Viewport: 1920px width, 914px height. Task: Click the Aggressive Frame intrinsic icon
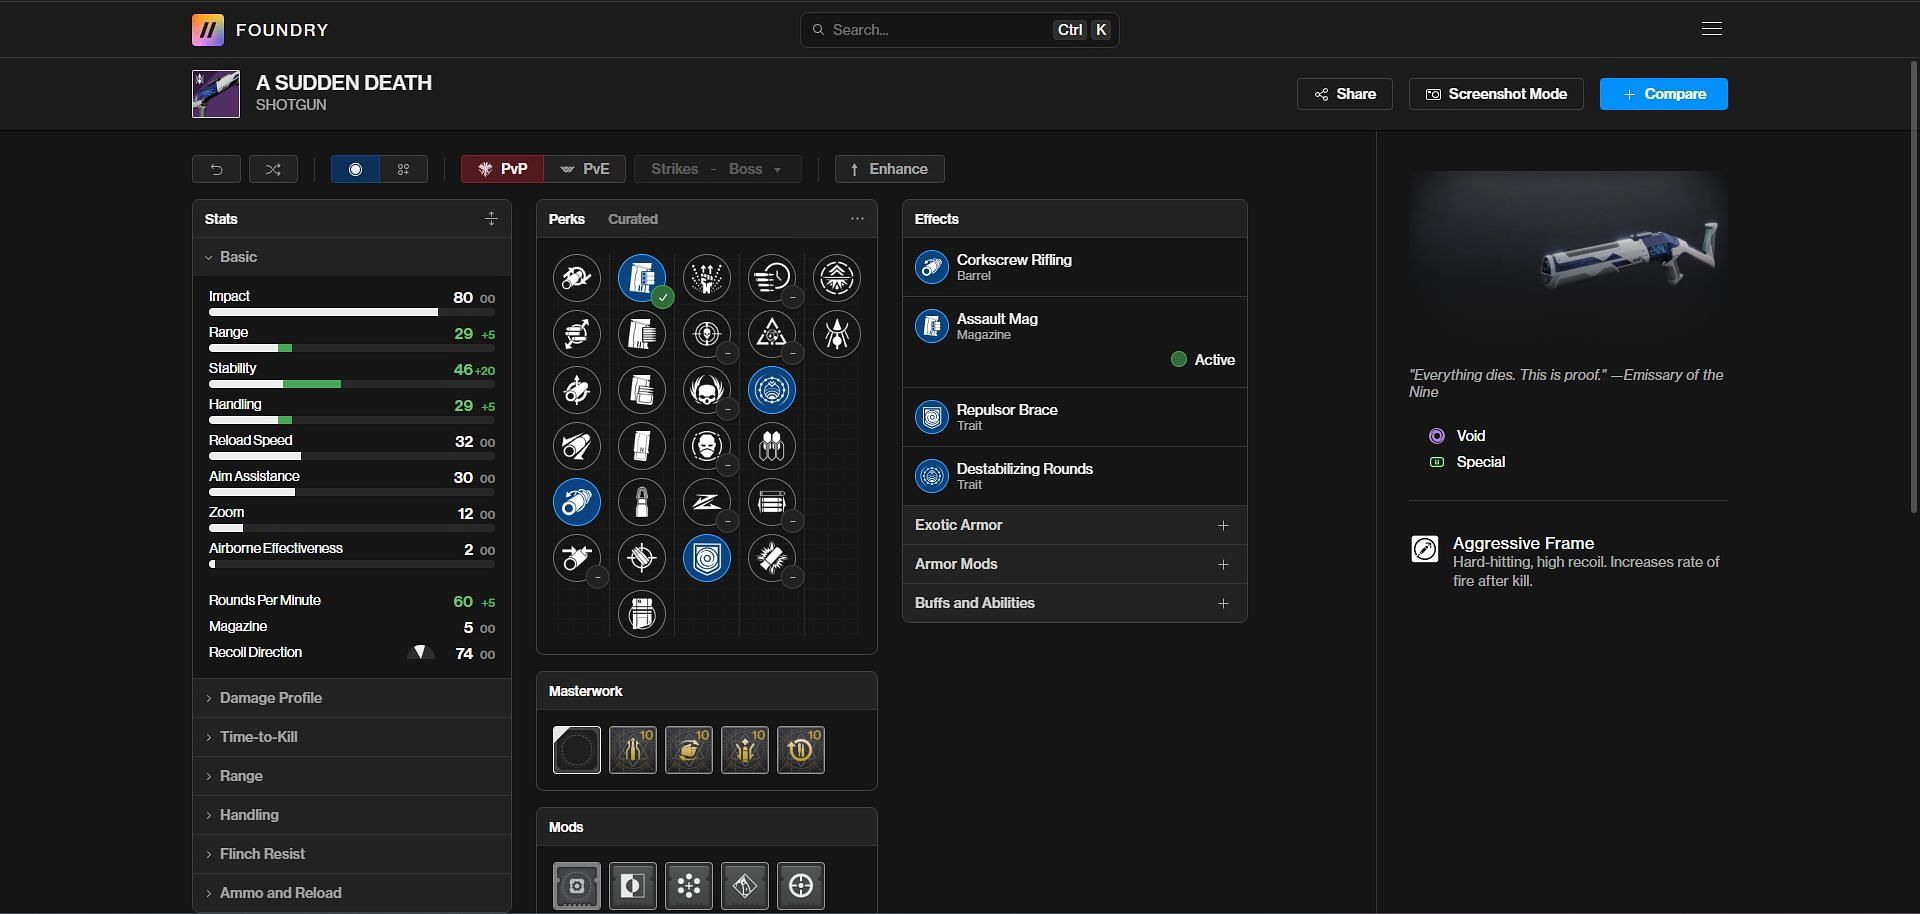[1425, 548]
